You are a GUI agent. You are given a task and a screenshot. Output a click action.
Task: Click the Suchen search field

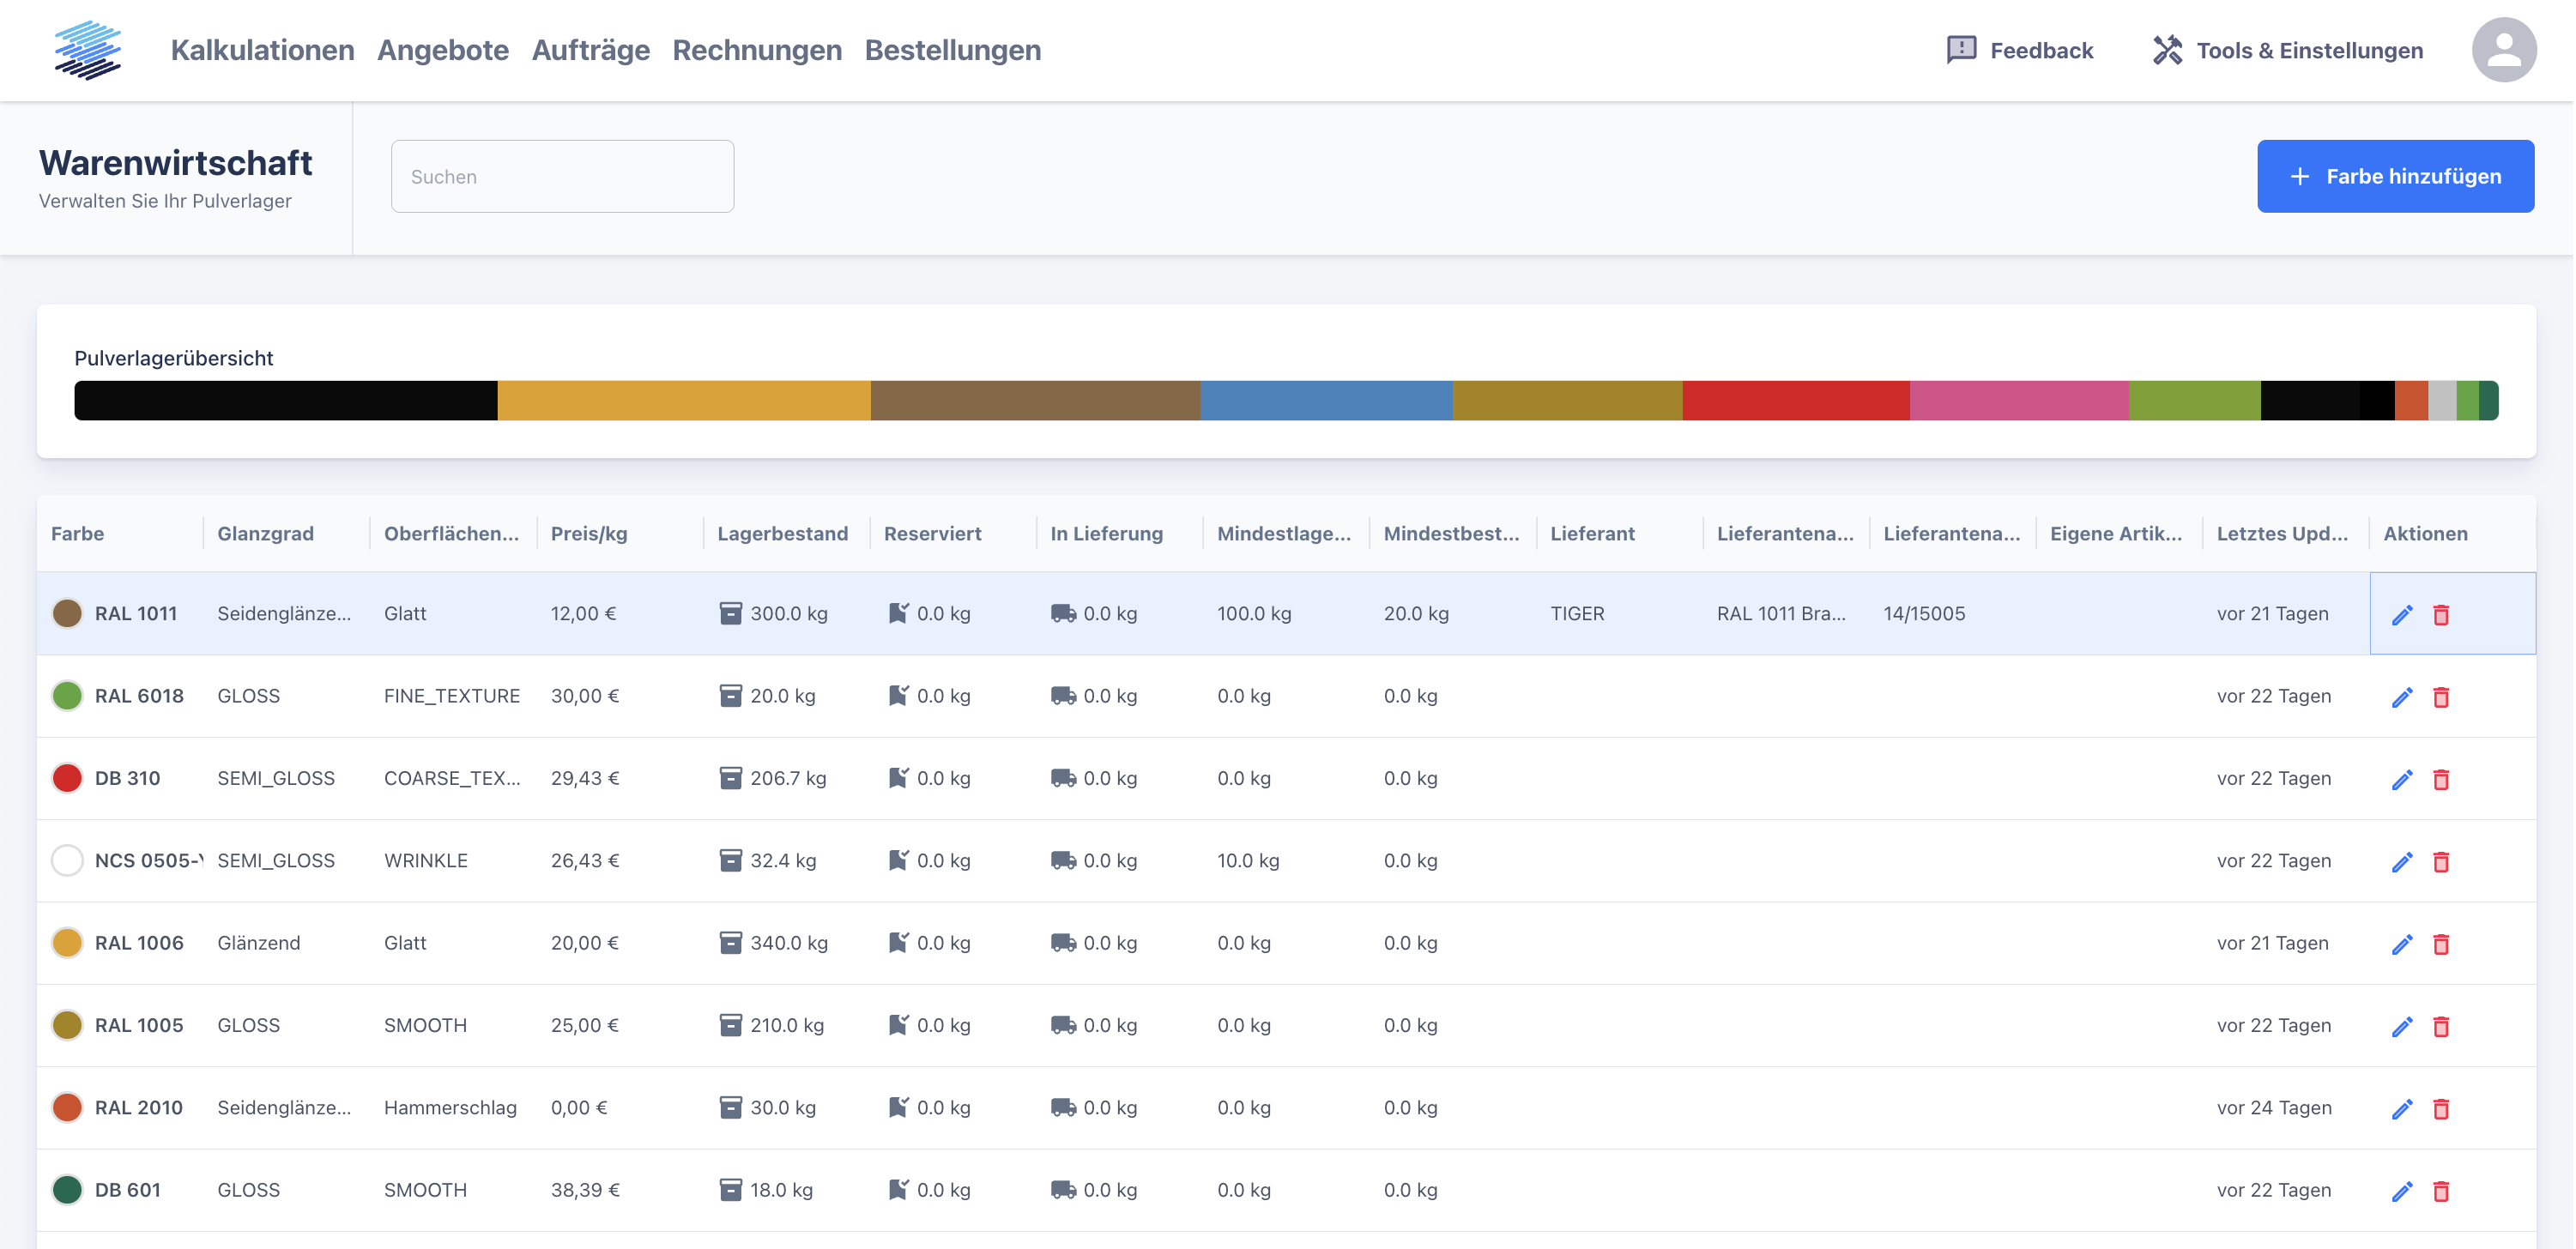pyautogui.click(x=562, y=176)
